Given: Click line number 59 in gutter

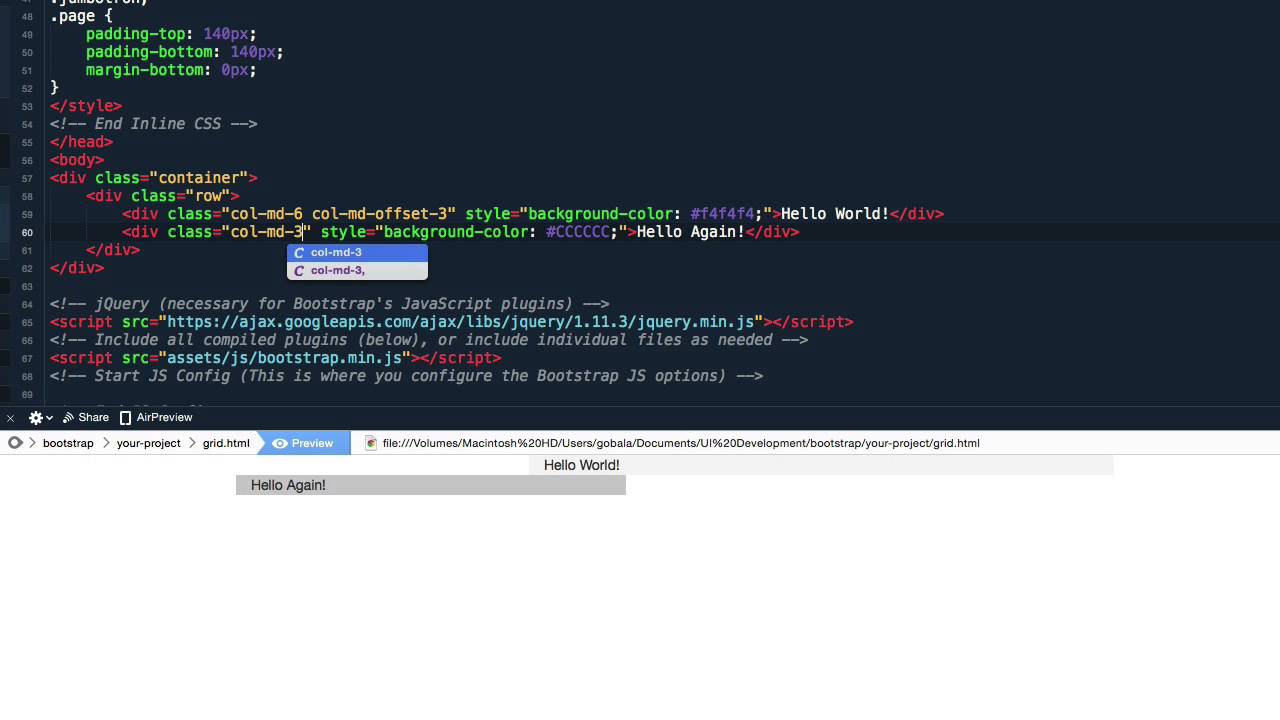Looking at the screenshot, I should 27,214.
